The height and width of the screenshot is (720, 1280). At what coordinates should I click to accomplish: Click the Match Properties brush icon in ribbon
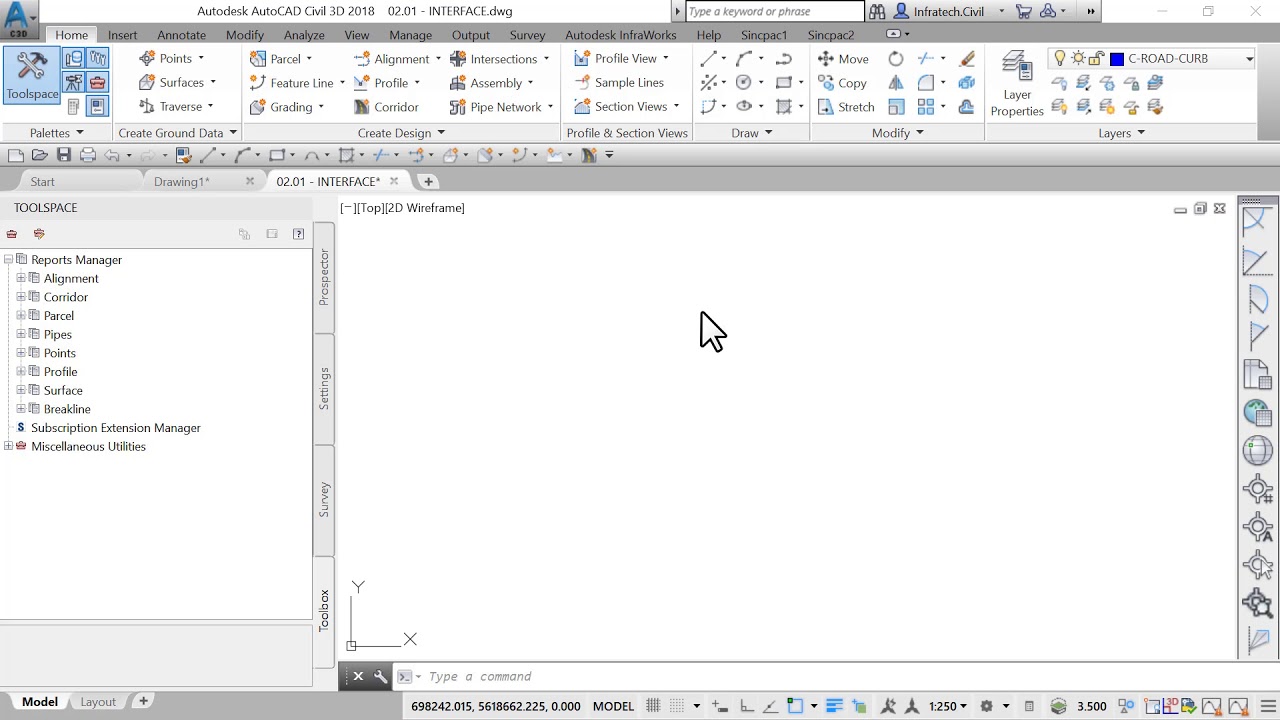click(x=967, y=59)
